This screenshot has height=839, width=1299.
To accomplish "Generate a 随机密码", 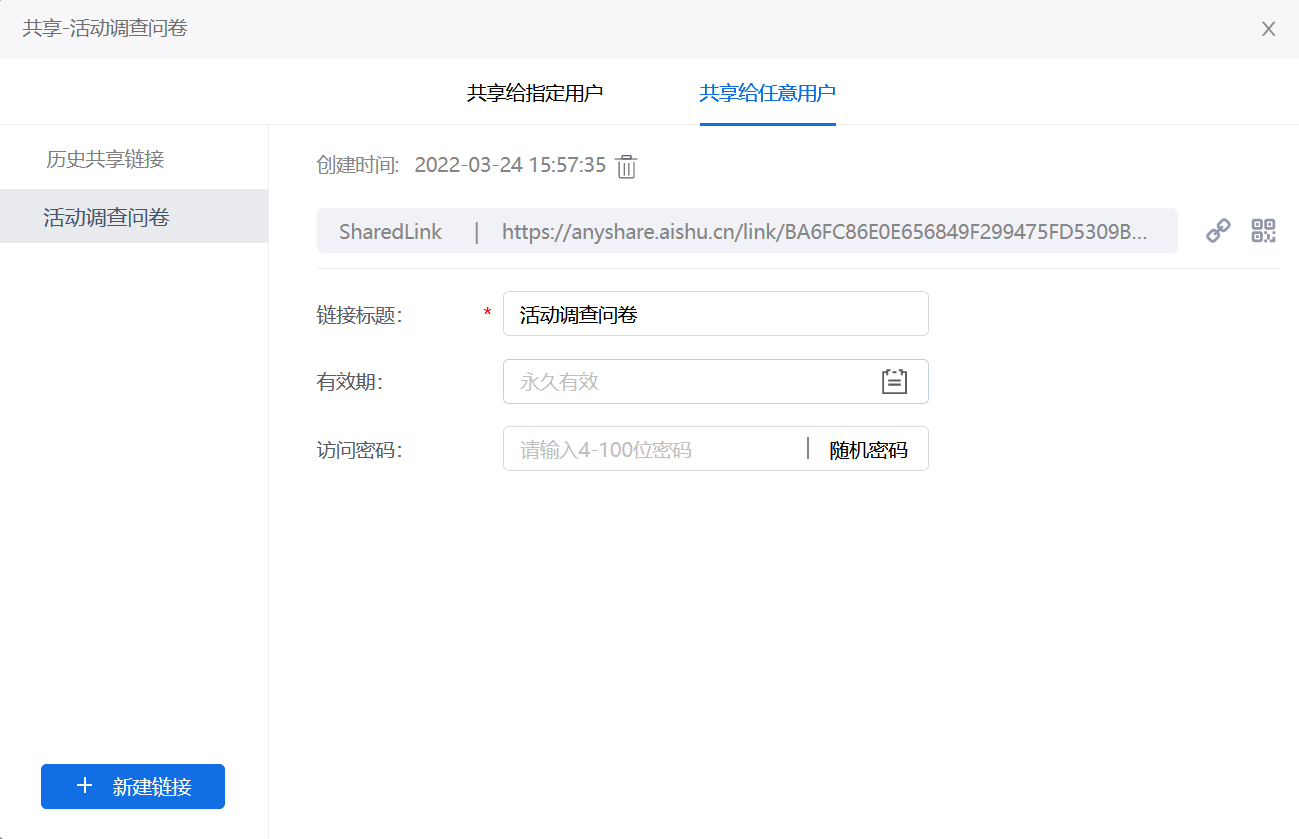I will (x=869, y=449).
